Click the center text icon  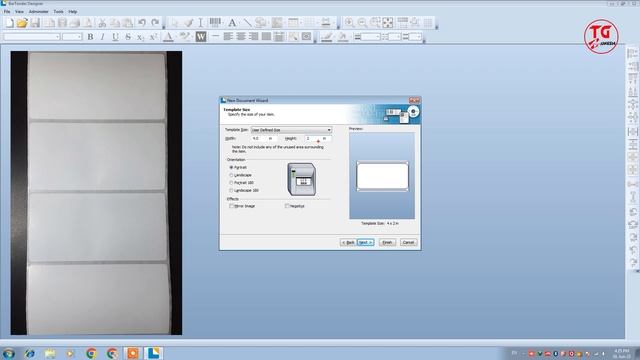coord(241,37)
